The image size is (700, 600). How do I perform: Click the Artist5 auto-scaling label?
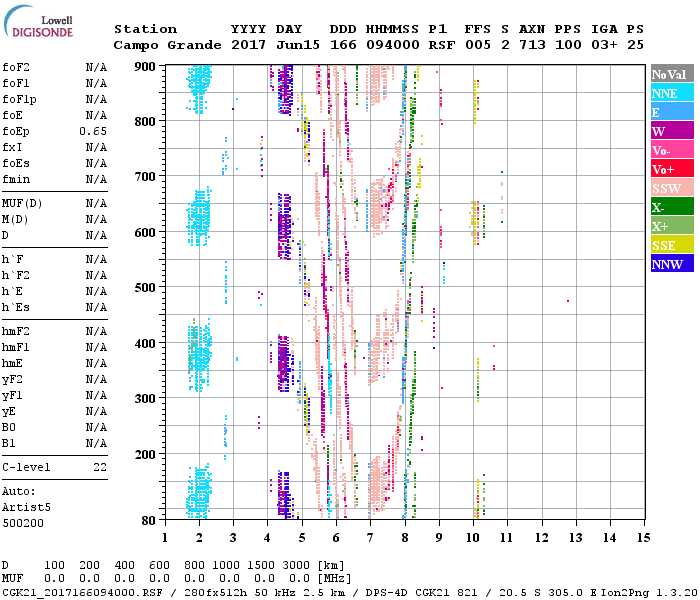pyautogui.click(x=23, y=507)
